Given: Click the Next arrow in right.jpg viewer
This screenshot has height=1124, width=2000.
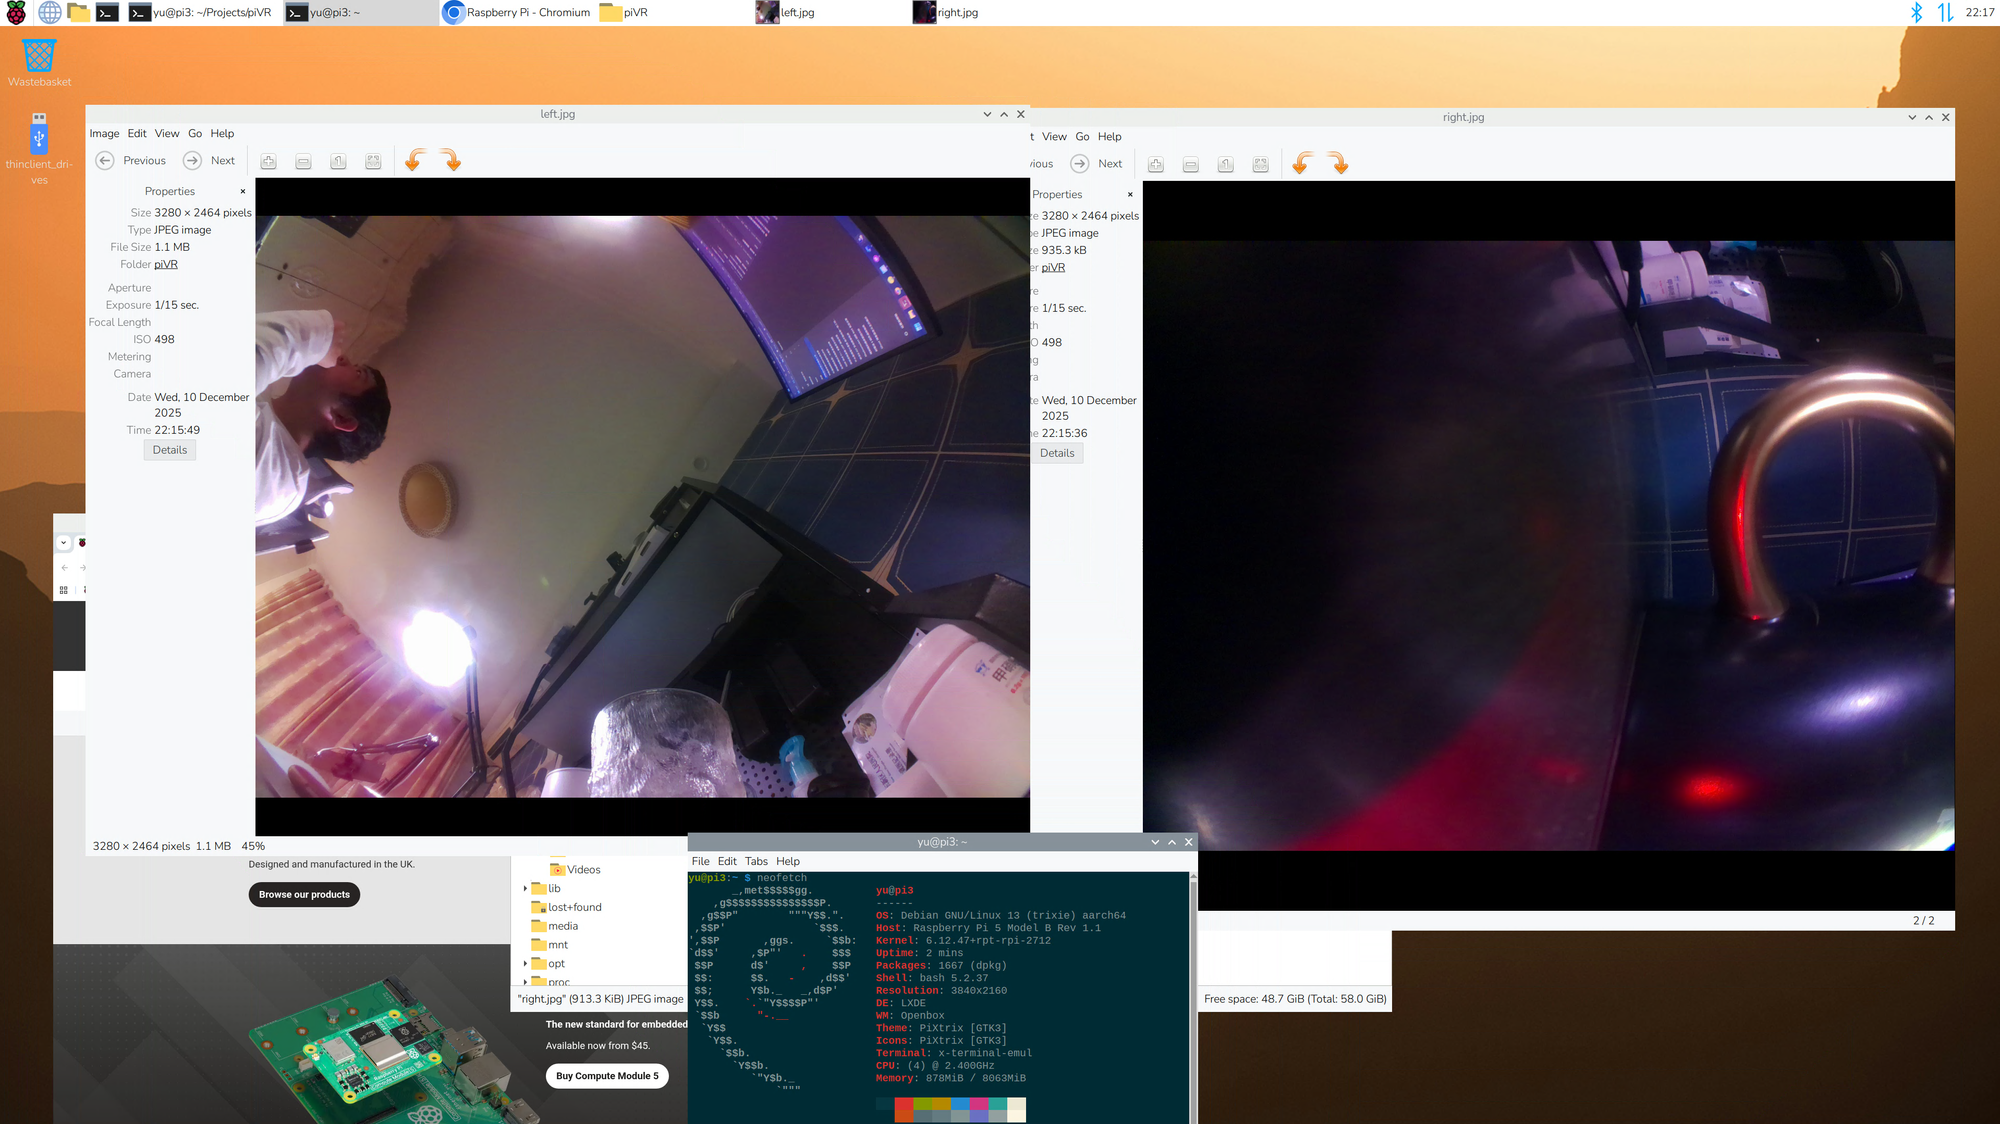Looking at the screenshot, I should click(x=1080, y=163).
